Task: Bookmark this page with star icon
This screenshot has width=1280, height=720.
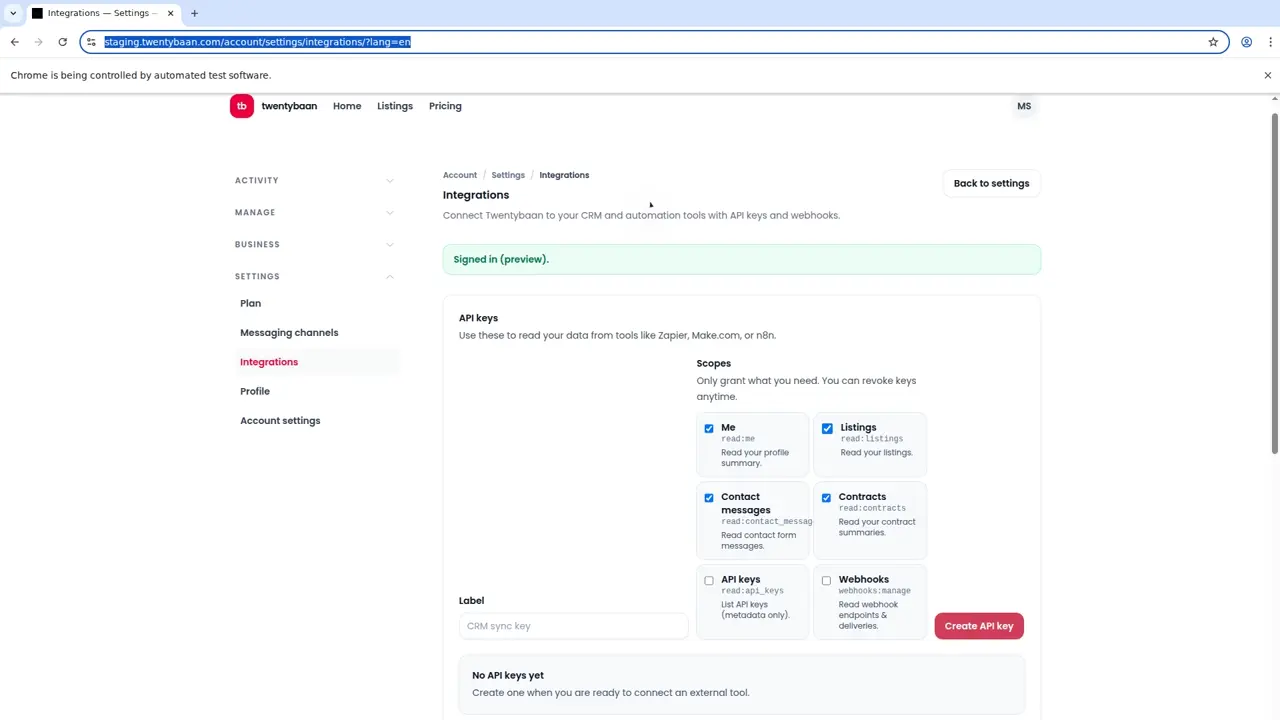Action: [1213, 42]
